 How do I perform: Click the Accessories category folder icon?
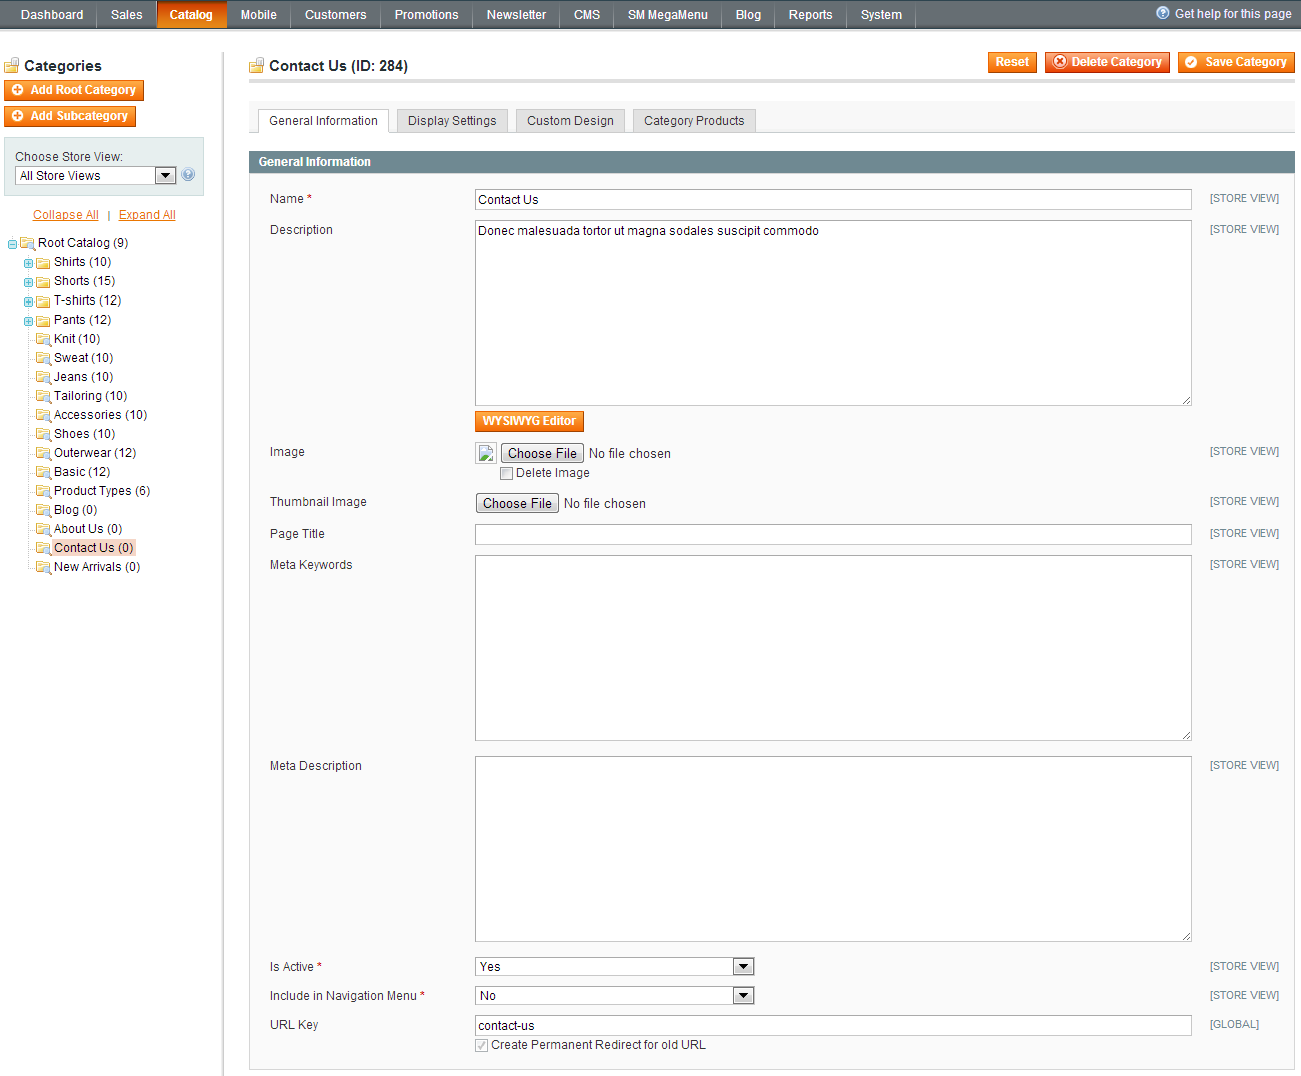click(x=43, y=415)
